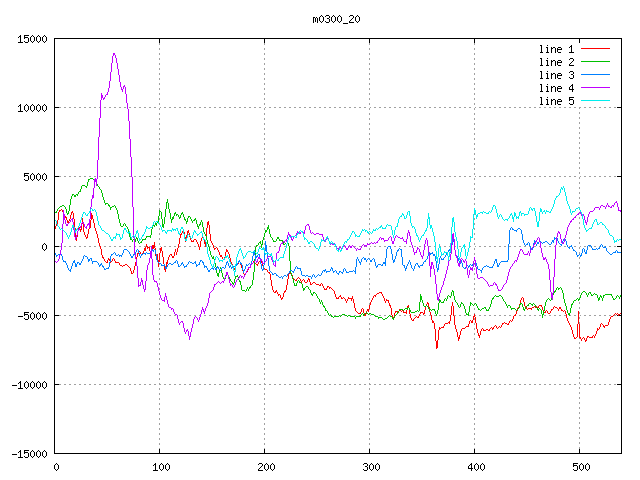Click the tall purple peak's highest point

click(x=114, y=54)
